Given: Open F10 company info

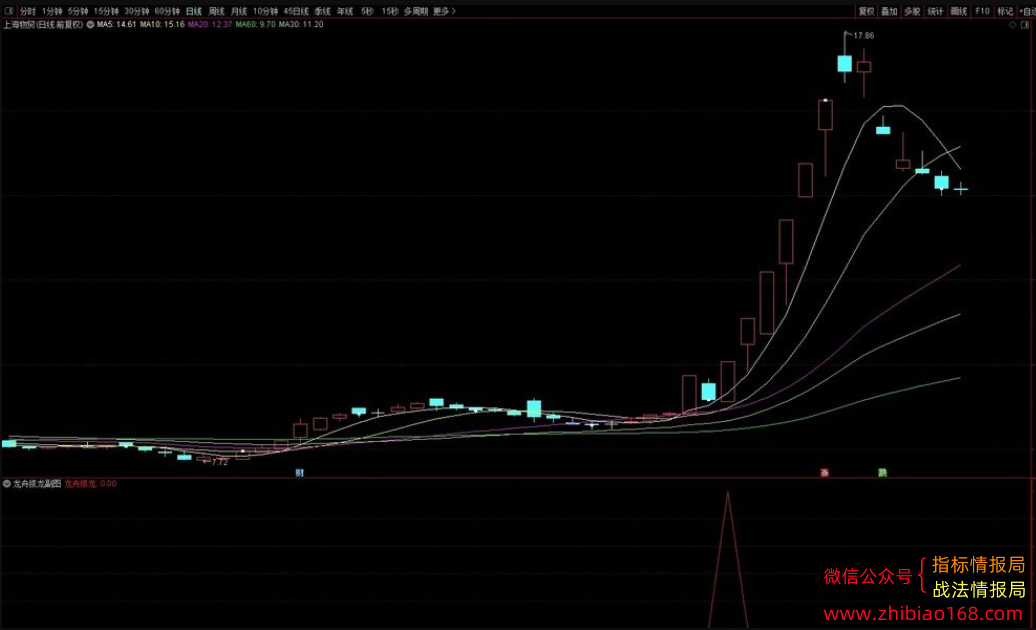Looking at the screenshot, I should pyautogui.click(x=982, y=11).
